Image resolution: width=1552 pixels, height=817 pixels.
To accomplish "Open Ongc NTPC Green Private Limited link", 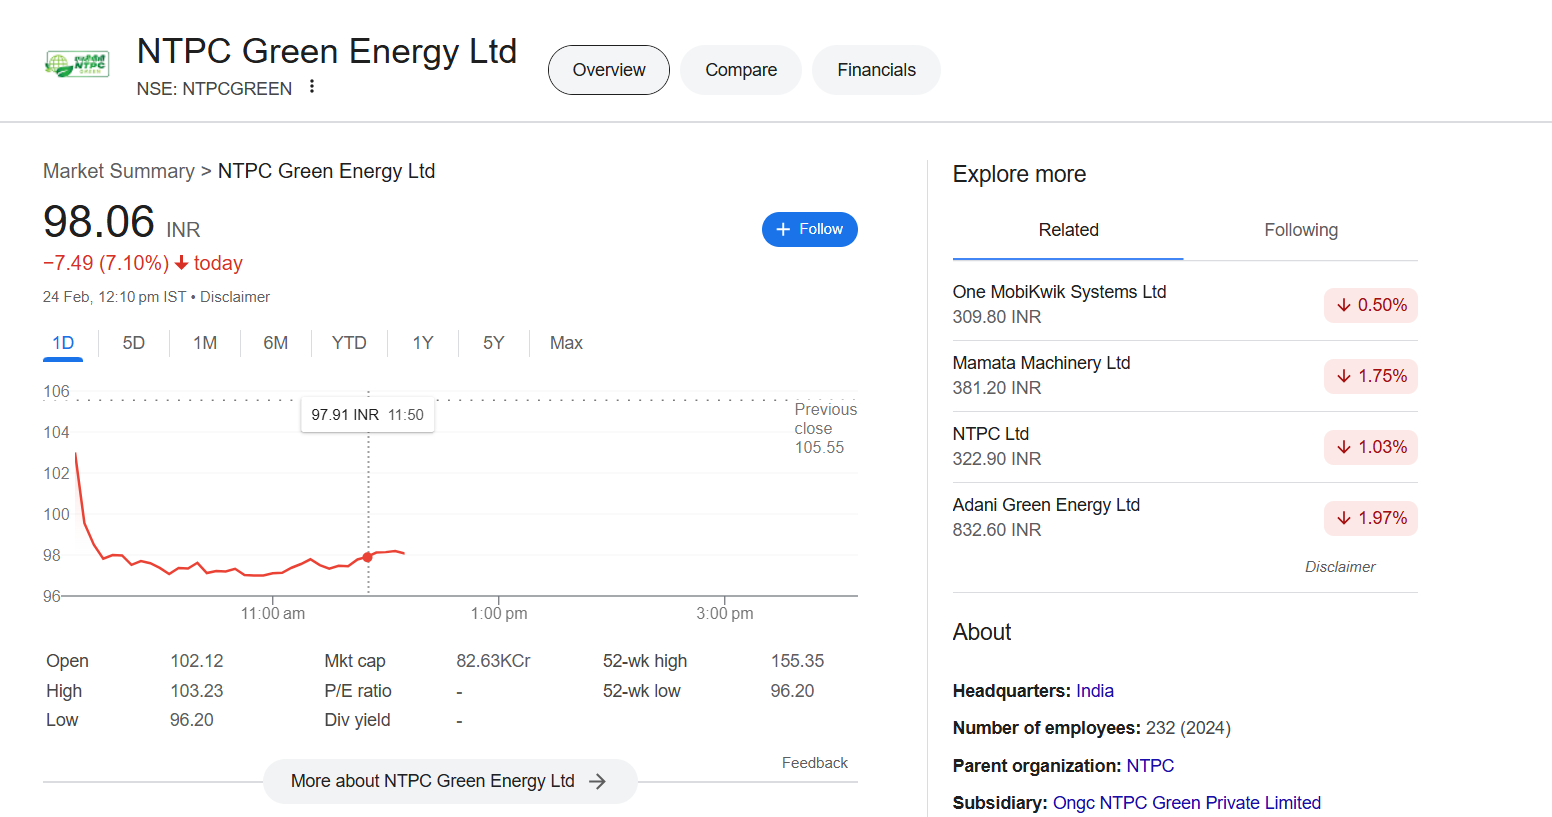I will click(1186, 803).
